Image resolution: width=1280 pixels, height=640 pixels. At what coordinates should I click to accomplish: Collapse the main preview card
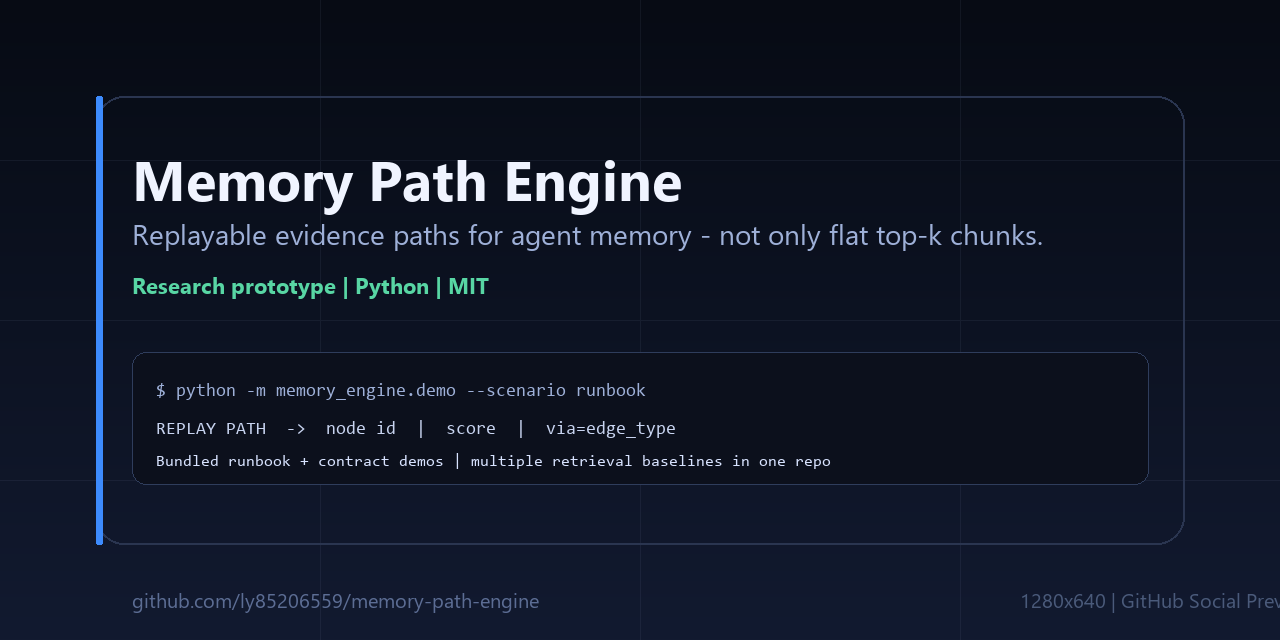tap(640, 320)
